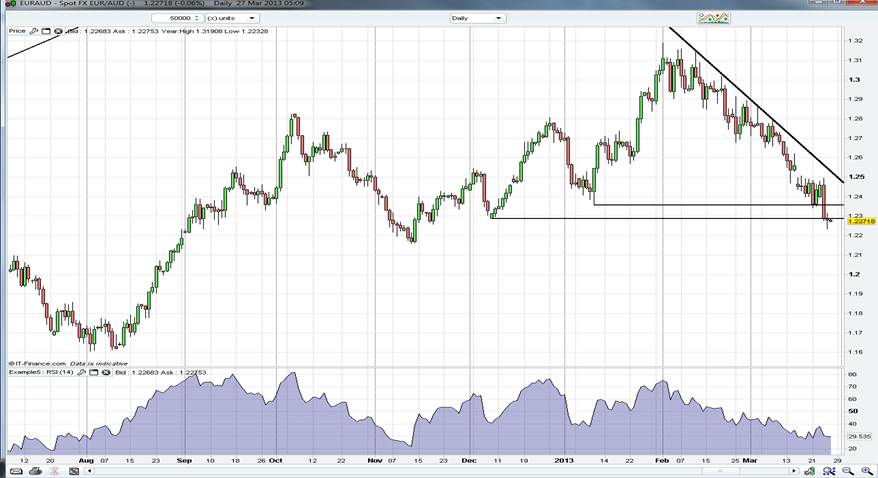Close the Price panel with X icon
The image size is (878, 478).
58,31
